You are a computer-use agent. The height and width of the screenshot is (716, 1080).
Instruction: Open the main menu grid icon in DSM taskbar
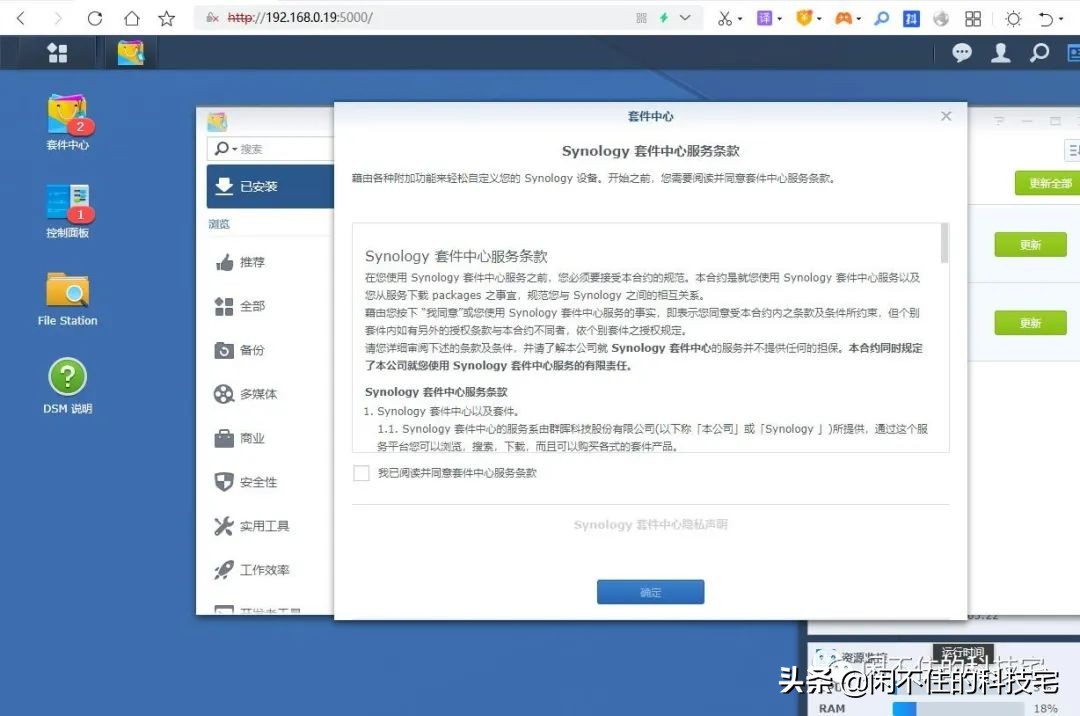coord(56,53)
